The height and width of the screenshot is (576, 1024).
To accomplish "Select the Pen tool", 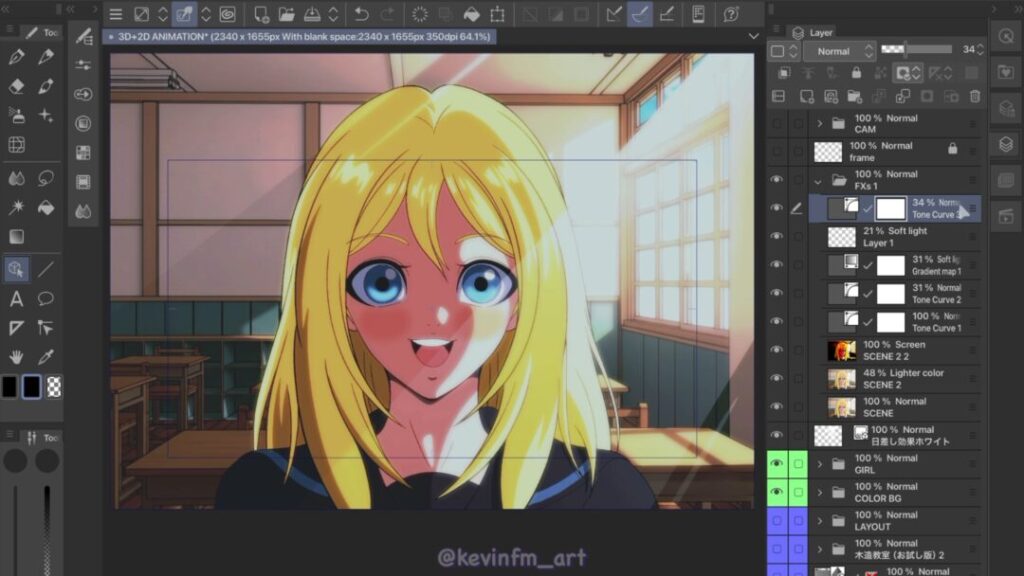I will click(x=16, y=57).
